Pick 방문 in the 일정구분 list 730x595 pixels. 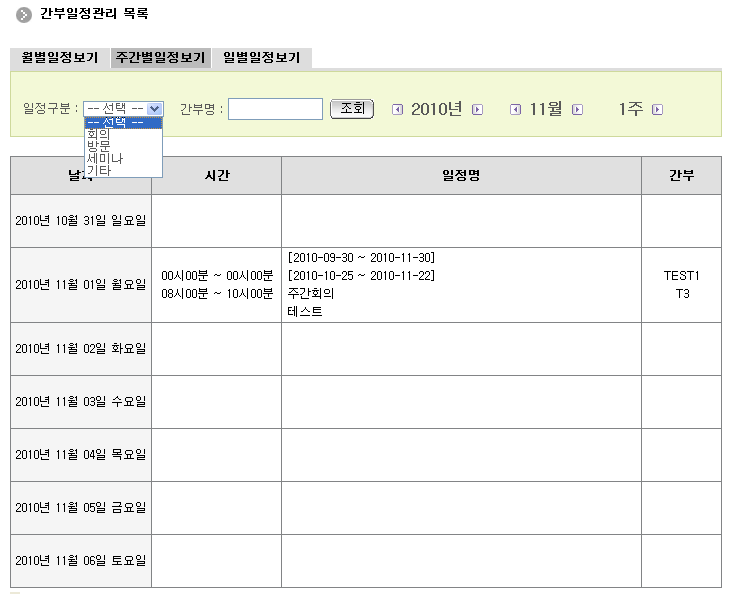click(x=98, y=146)
